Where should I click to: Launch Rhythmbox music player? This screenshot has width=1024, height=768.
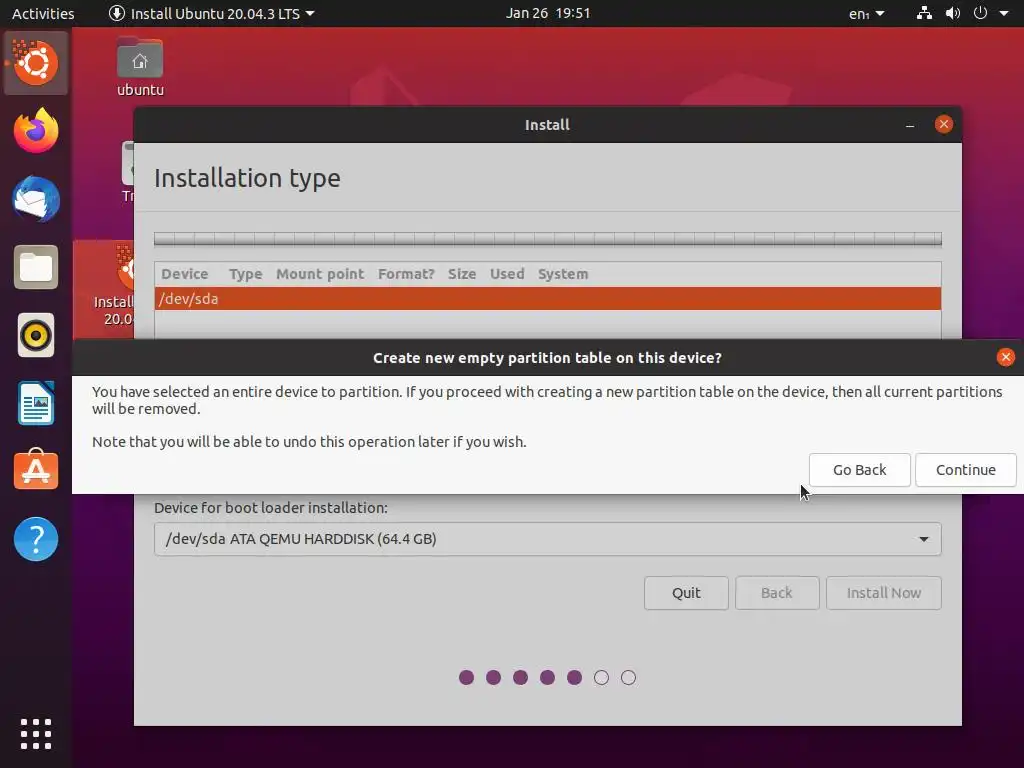36,335
